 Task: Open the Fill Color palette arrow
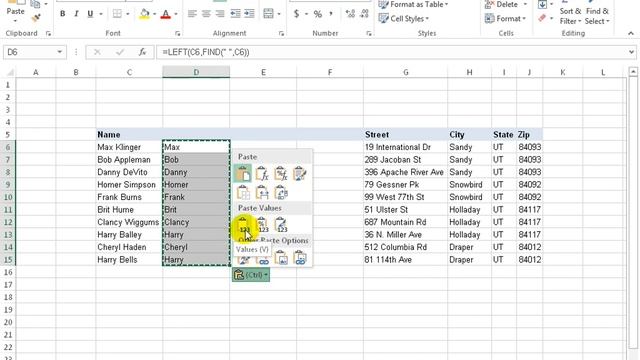tap(155, 14)
